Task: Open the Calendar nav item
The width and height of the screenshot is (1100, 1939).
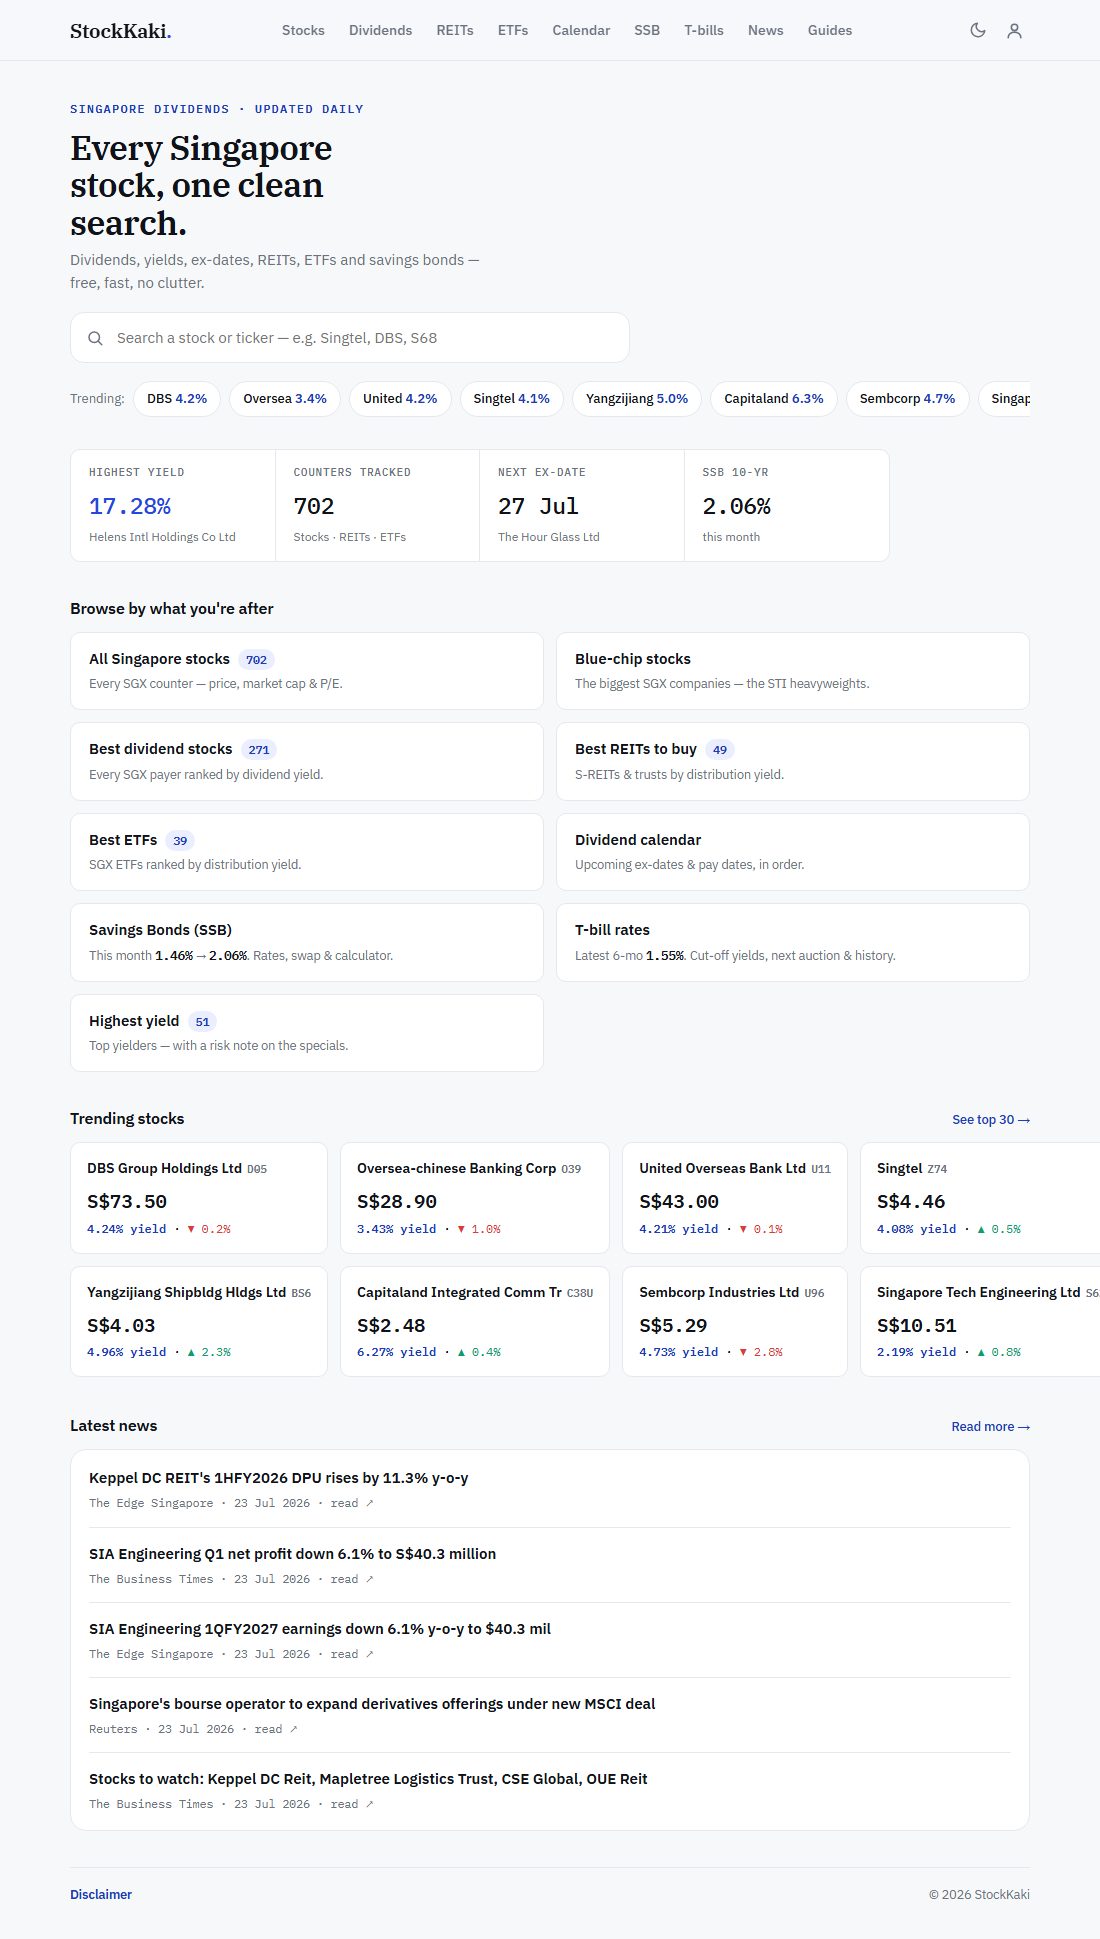Action: tap(581, 30)
